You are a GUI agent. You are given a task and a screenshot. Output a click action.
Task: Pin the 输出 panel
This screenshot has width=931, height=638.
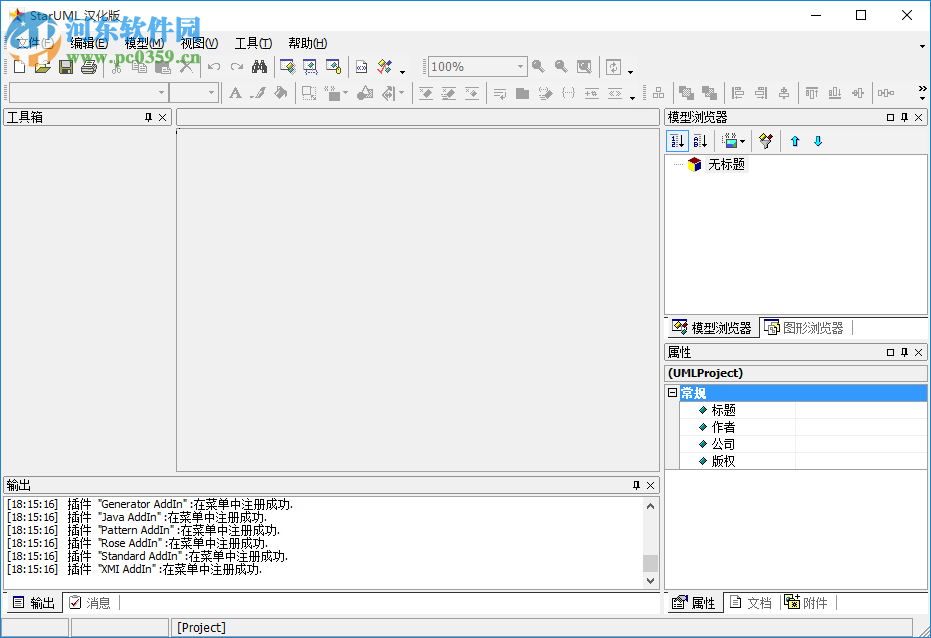636,485
